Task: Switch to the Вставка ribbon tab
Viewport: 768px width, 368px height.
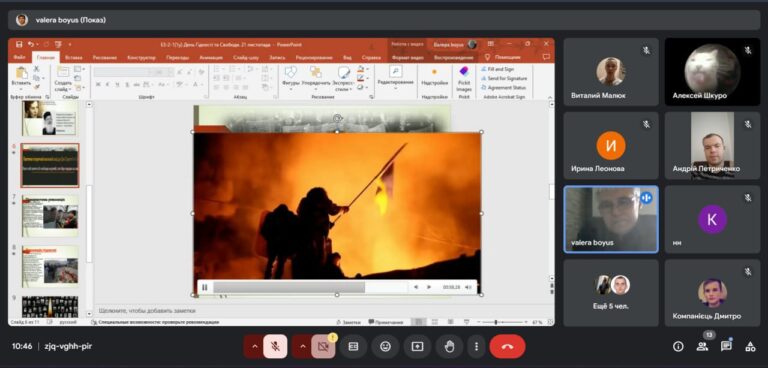Action: (73, 57)
